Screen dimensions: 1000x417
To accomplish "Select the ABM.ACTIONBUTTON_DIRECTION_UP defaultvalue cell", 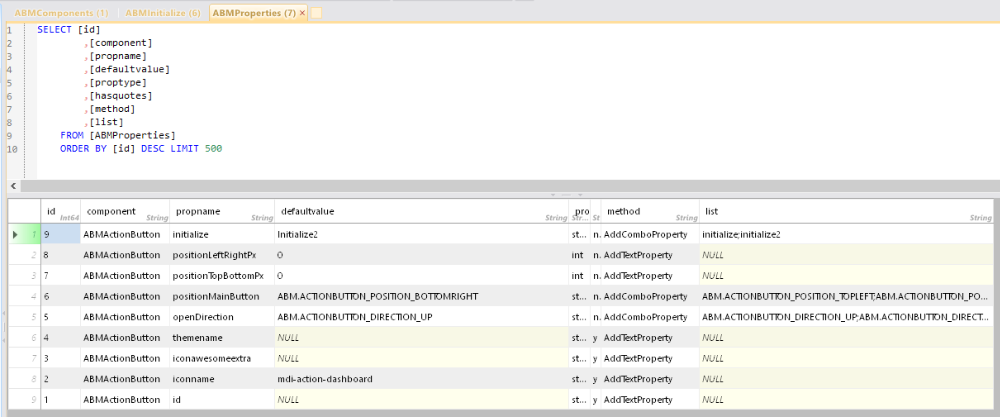I will pyautogui.click(x=422, y=317).
